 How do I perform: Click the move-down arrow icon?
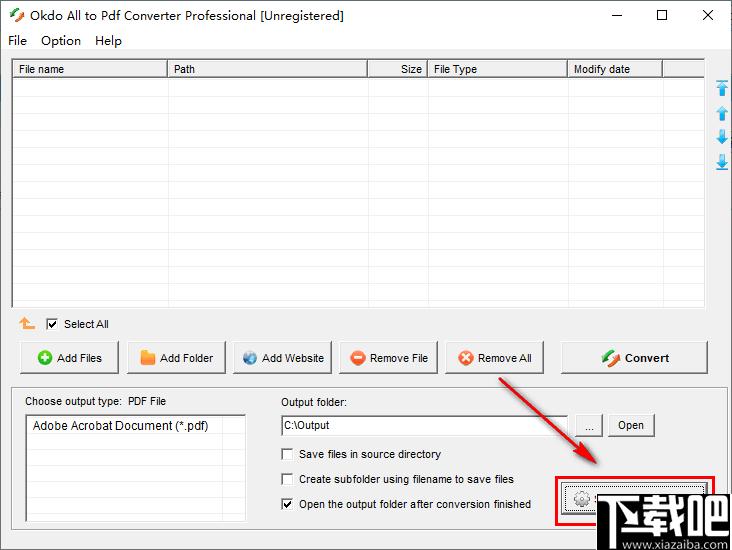pyautogui.click(x=722, y=137)
